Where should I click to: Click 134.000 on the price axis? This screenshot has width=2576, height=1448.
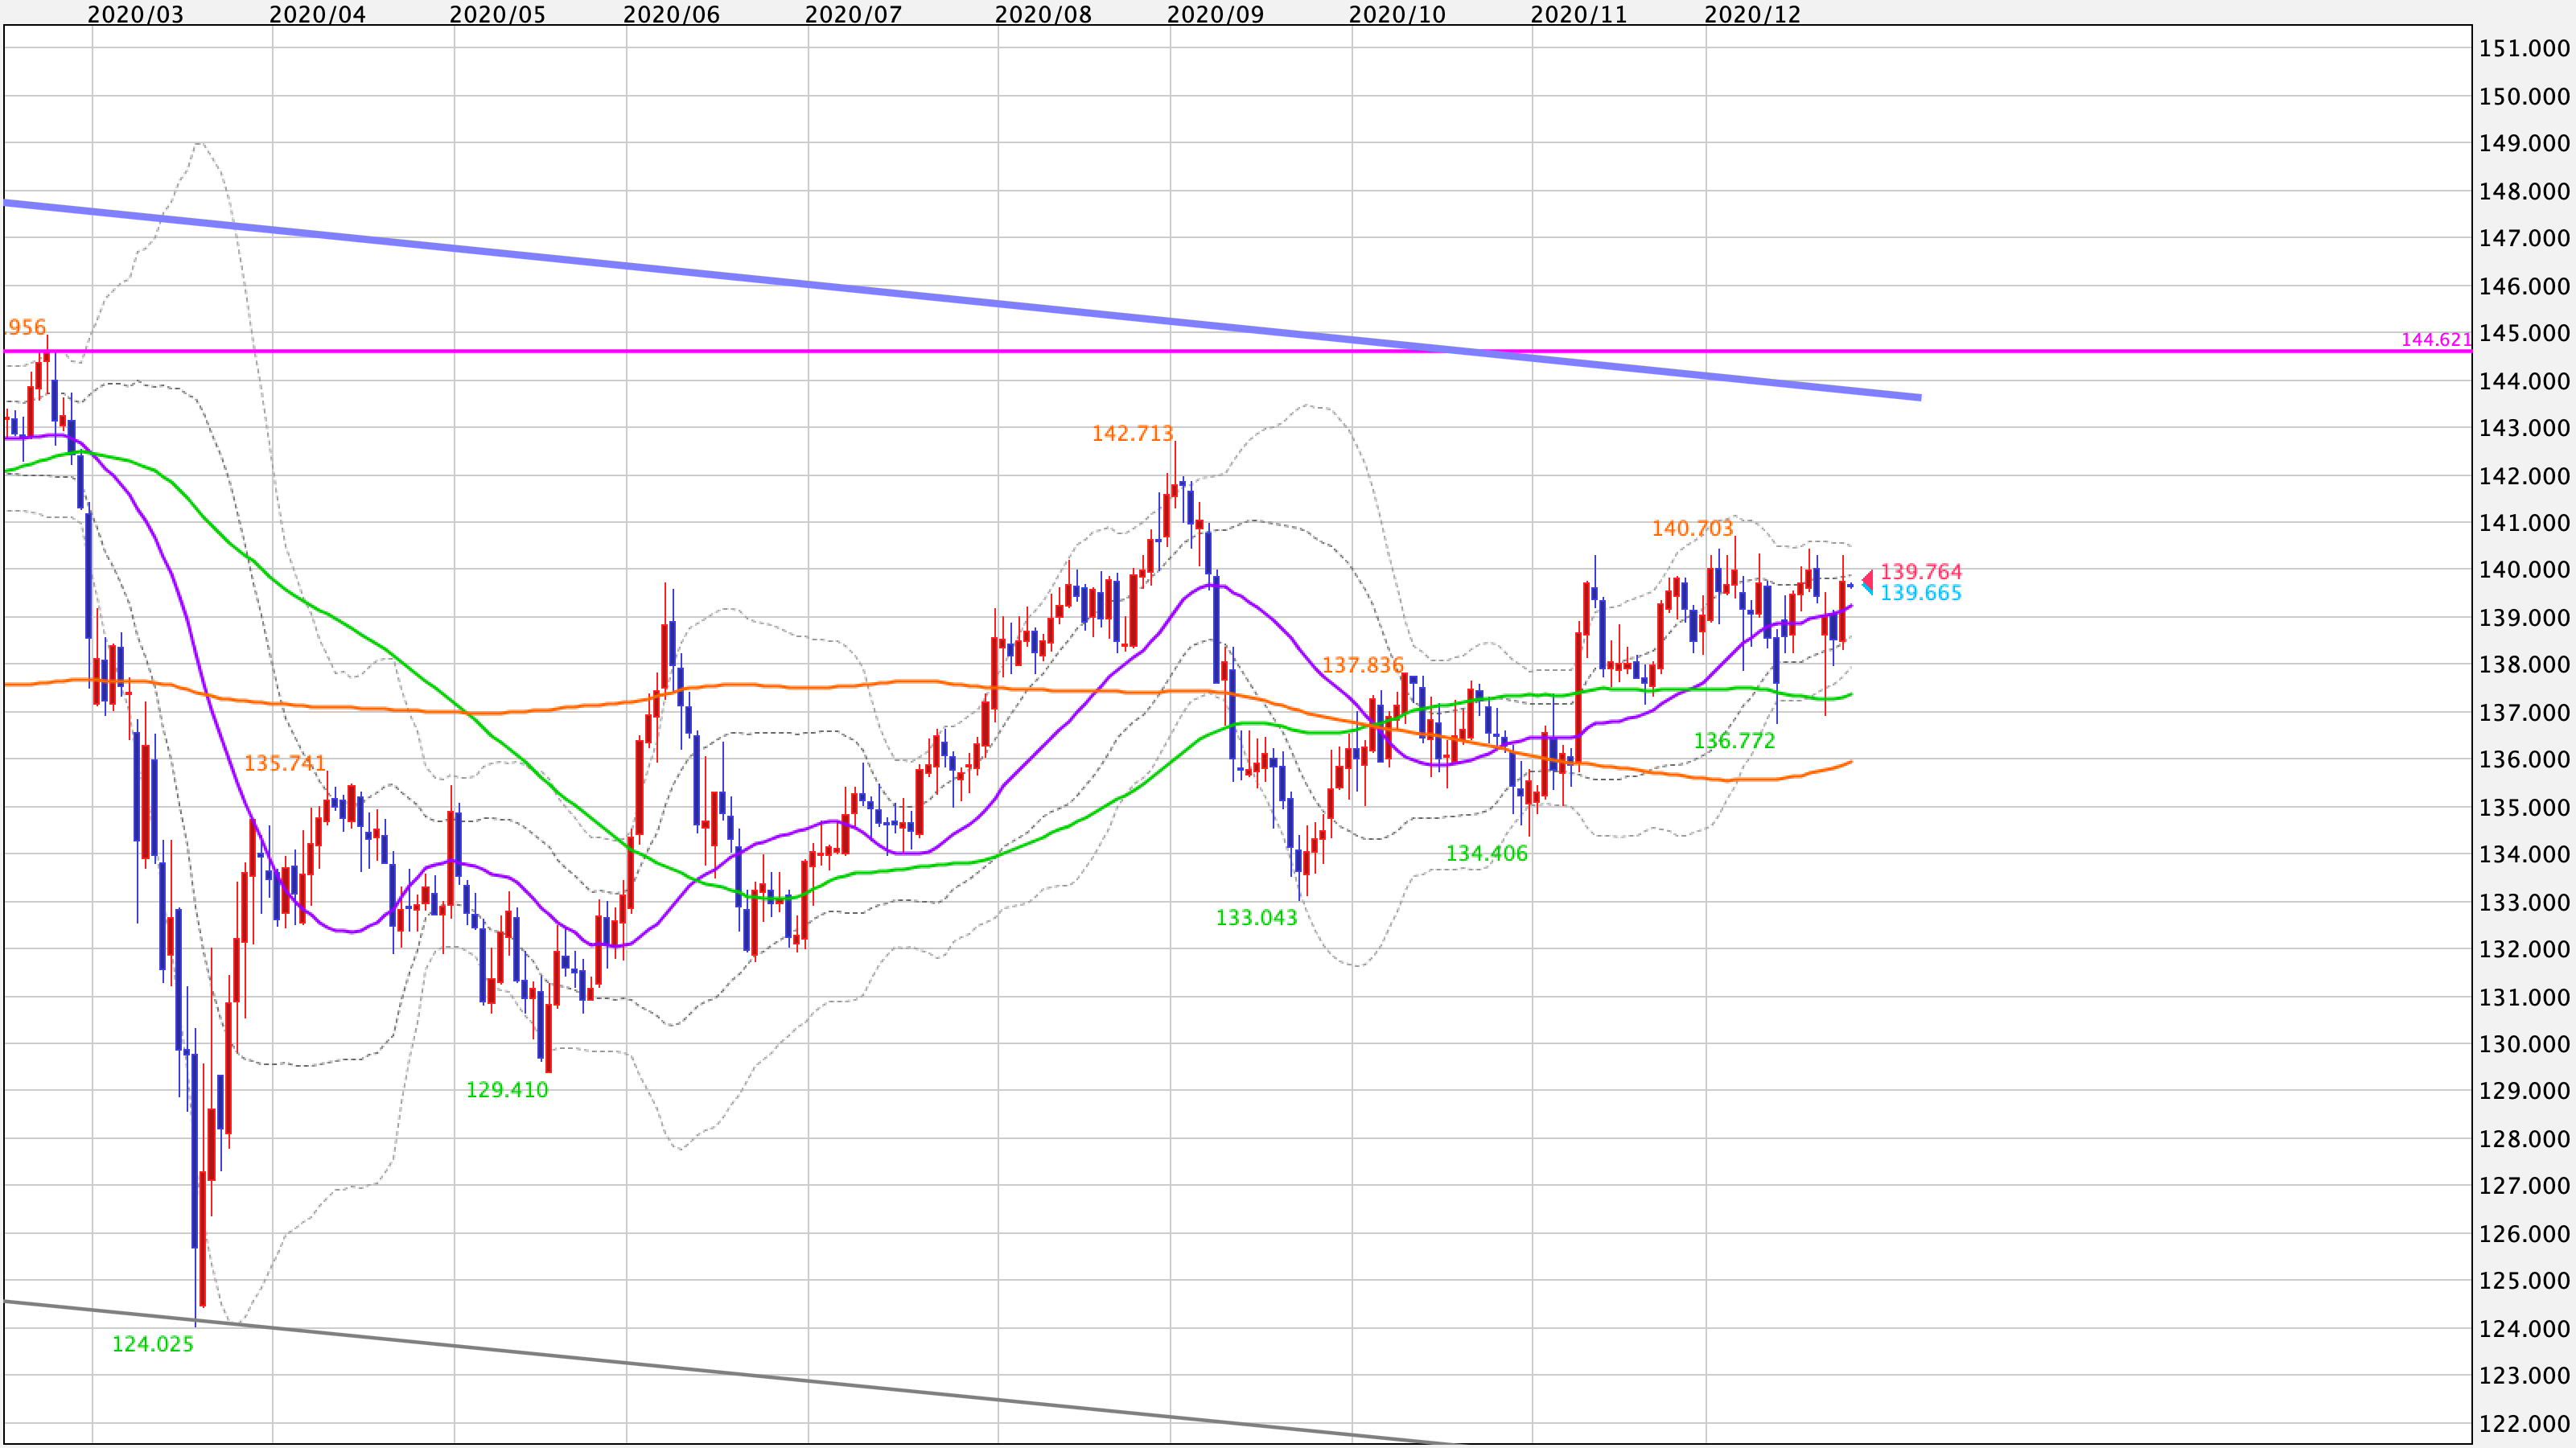2524,854
